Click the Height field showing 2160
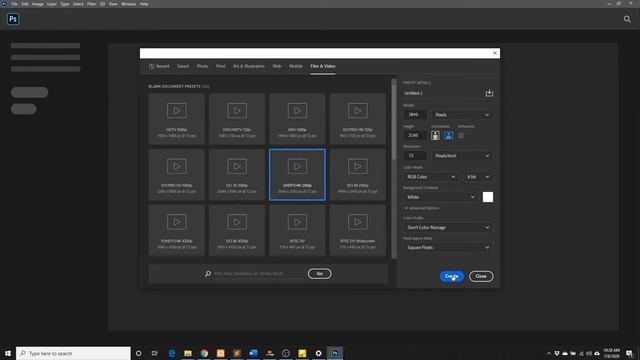This screenshot has width=640, height=360. click(x=415, y=135)
